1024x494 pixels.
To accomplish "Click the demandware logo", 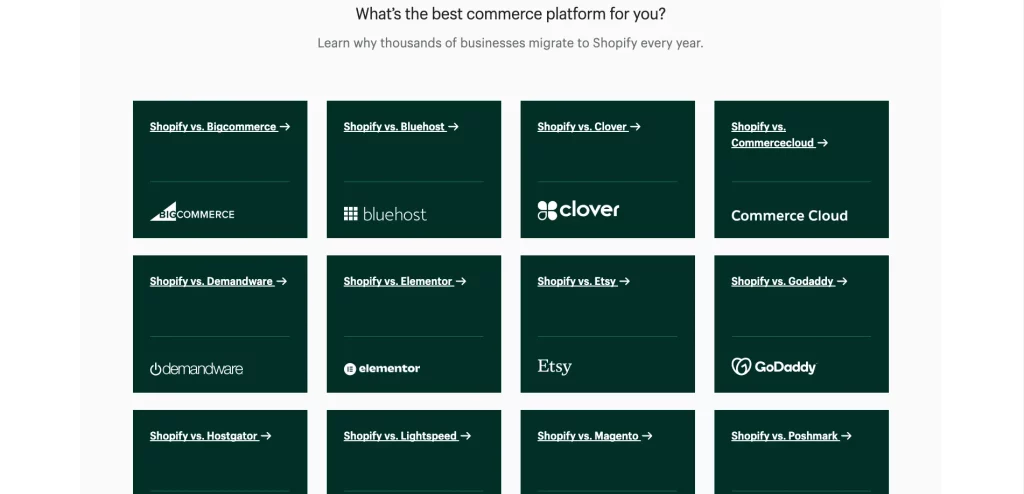I will (197, 369).
